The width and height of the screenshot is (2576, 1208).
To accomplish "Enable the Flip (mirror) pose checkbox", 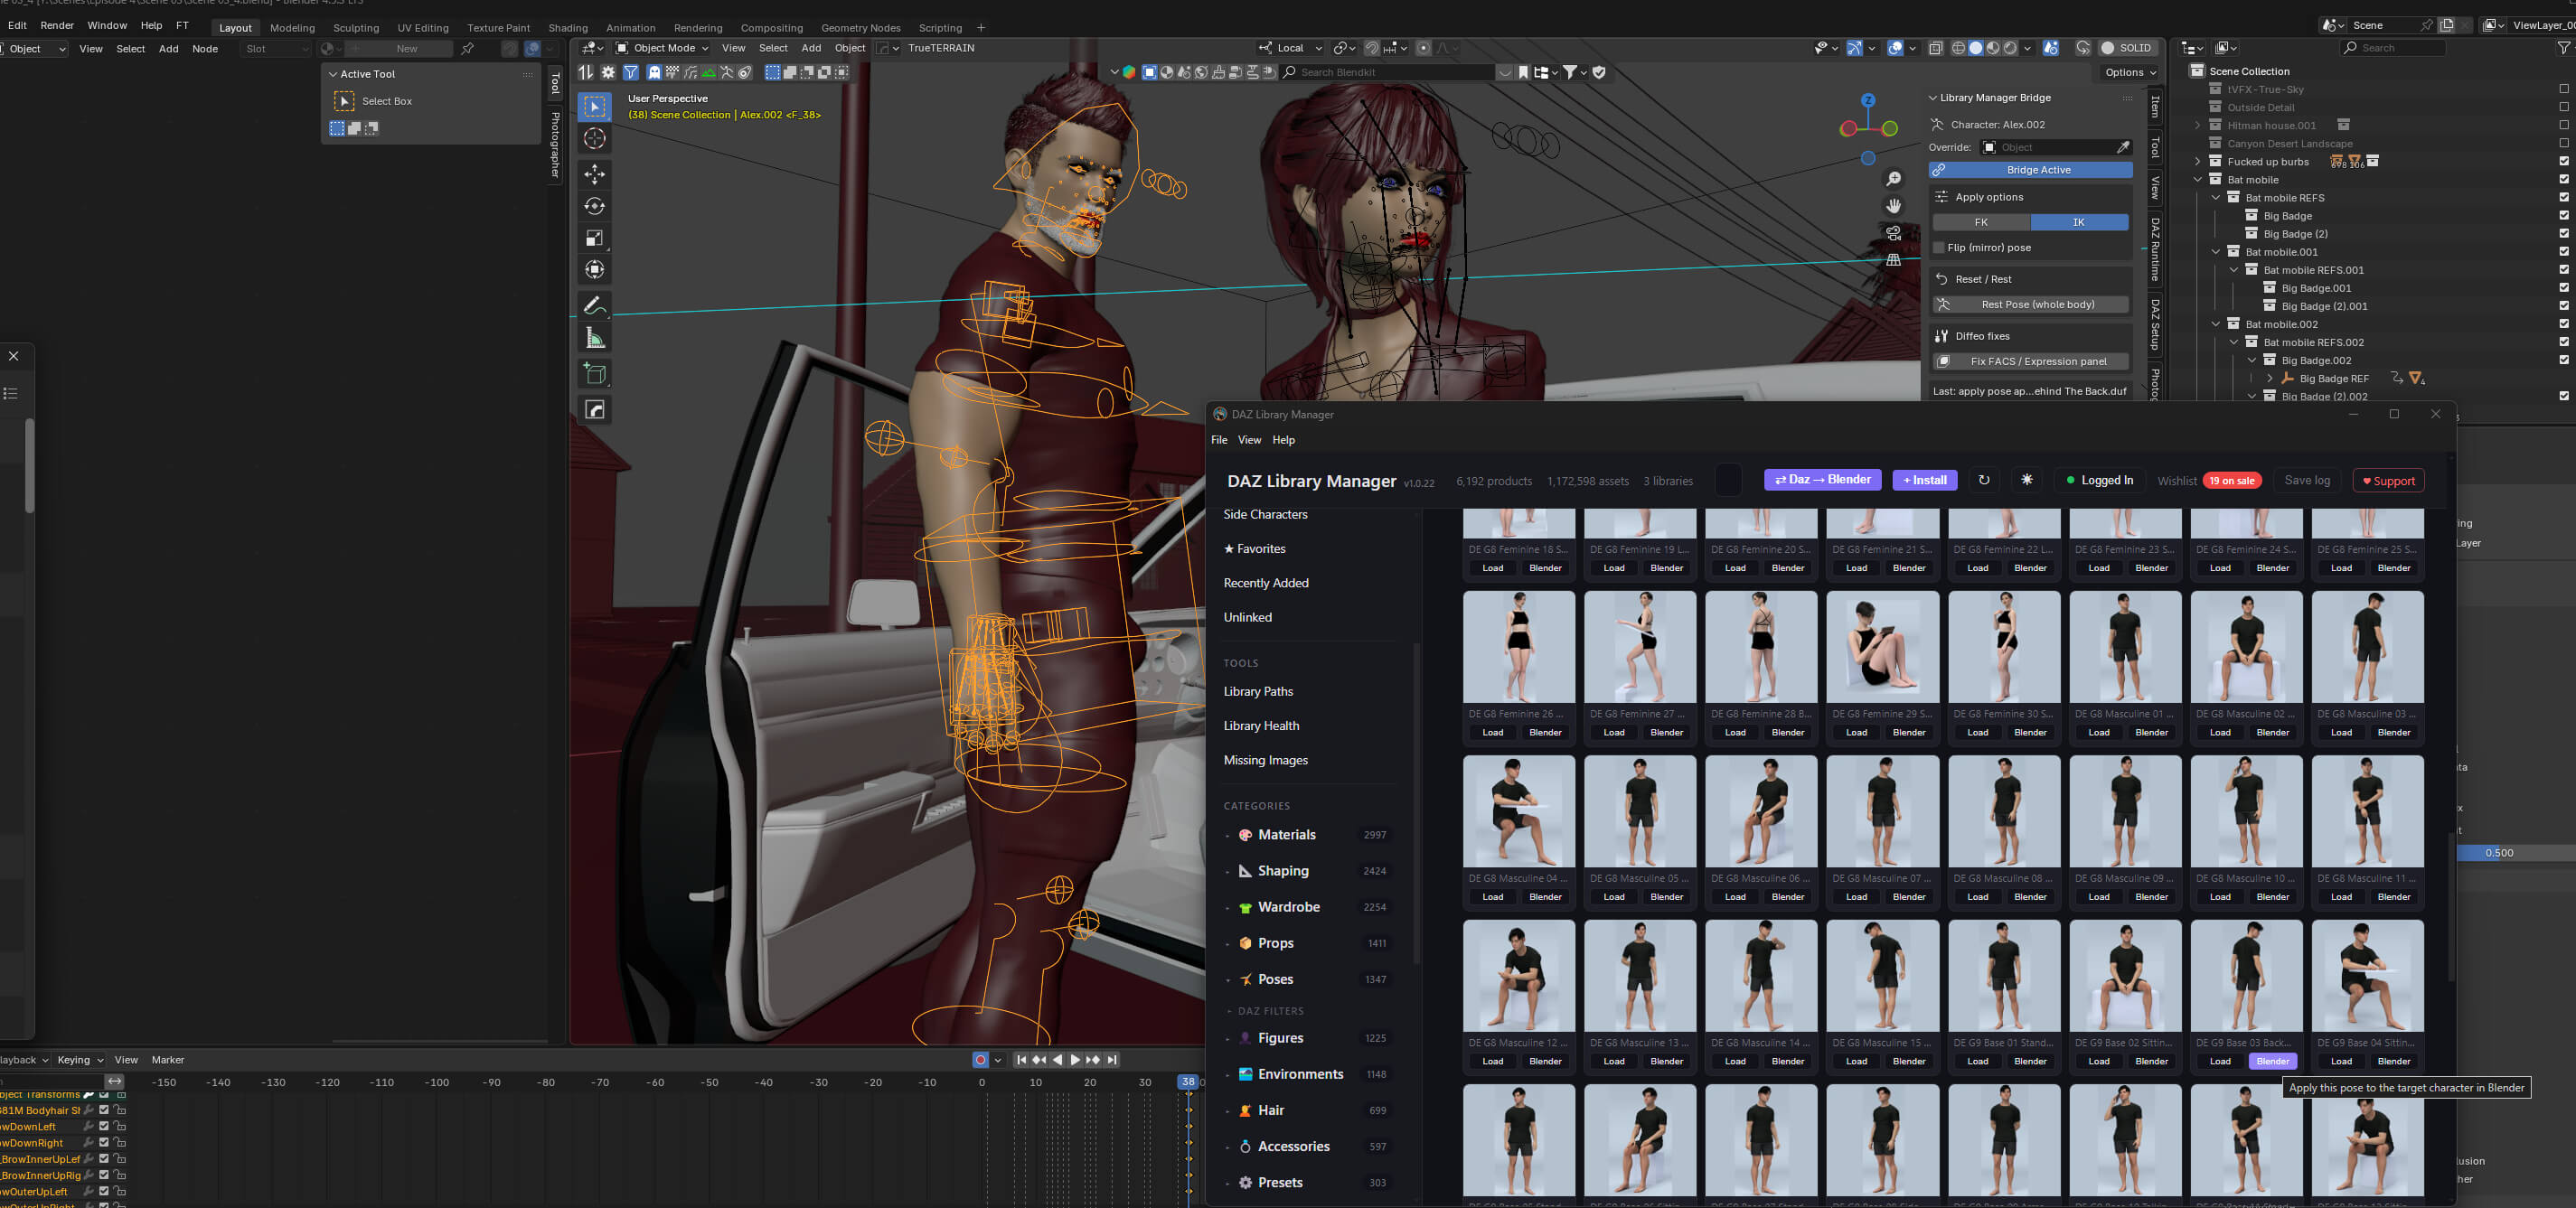I will [1939, 247].
